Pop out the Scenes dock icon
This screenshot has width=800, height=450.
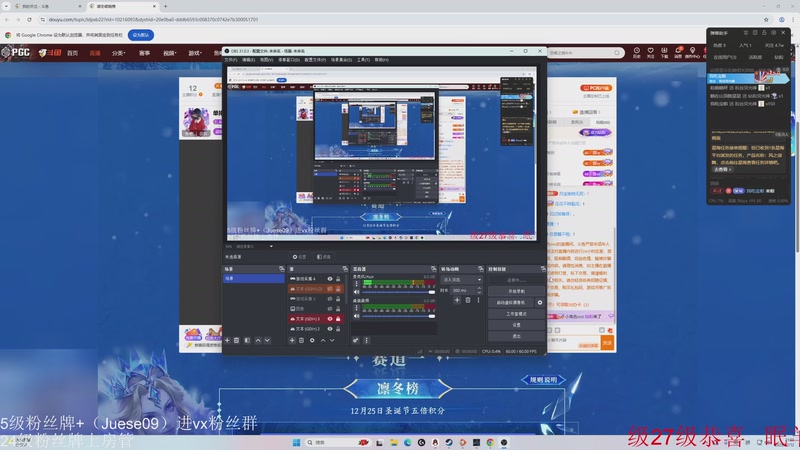(282, 269)
